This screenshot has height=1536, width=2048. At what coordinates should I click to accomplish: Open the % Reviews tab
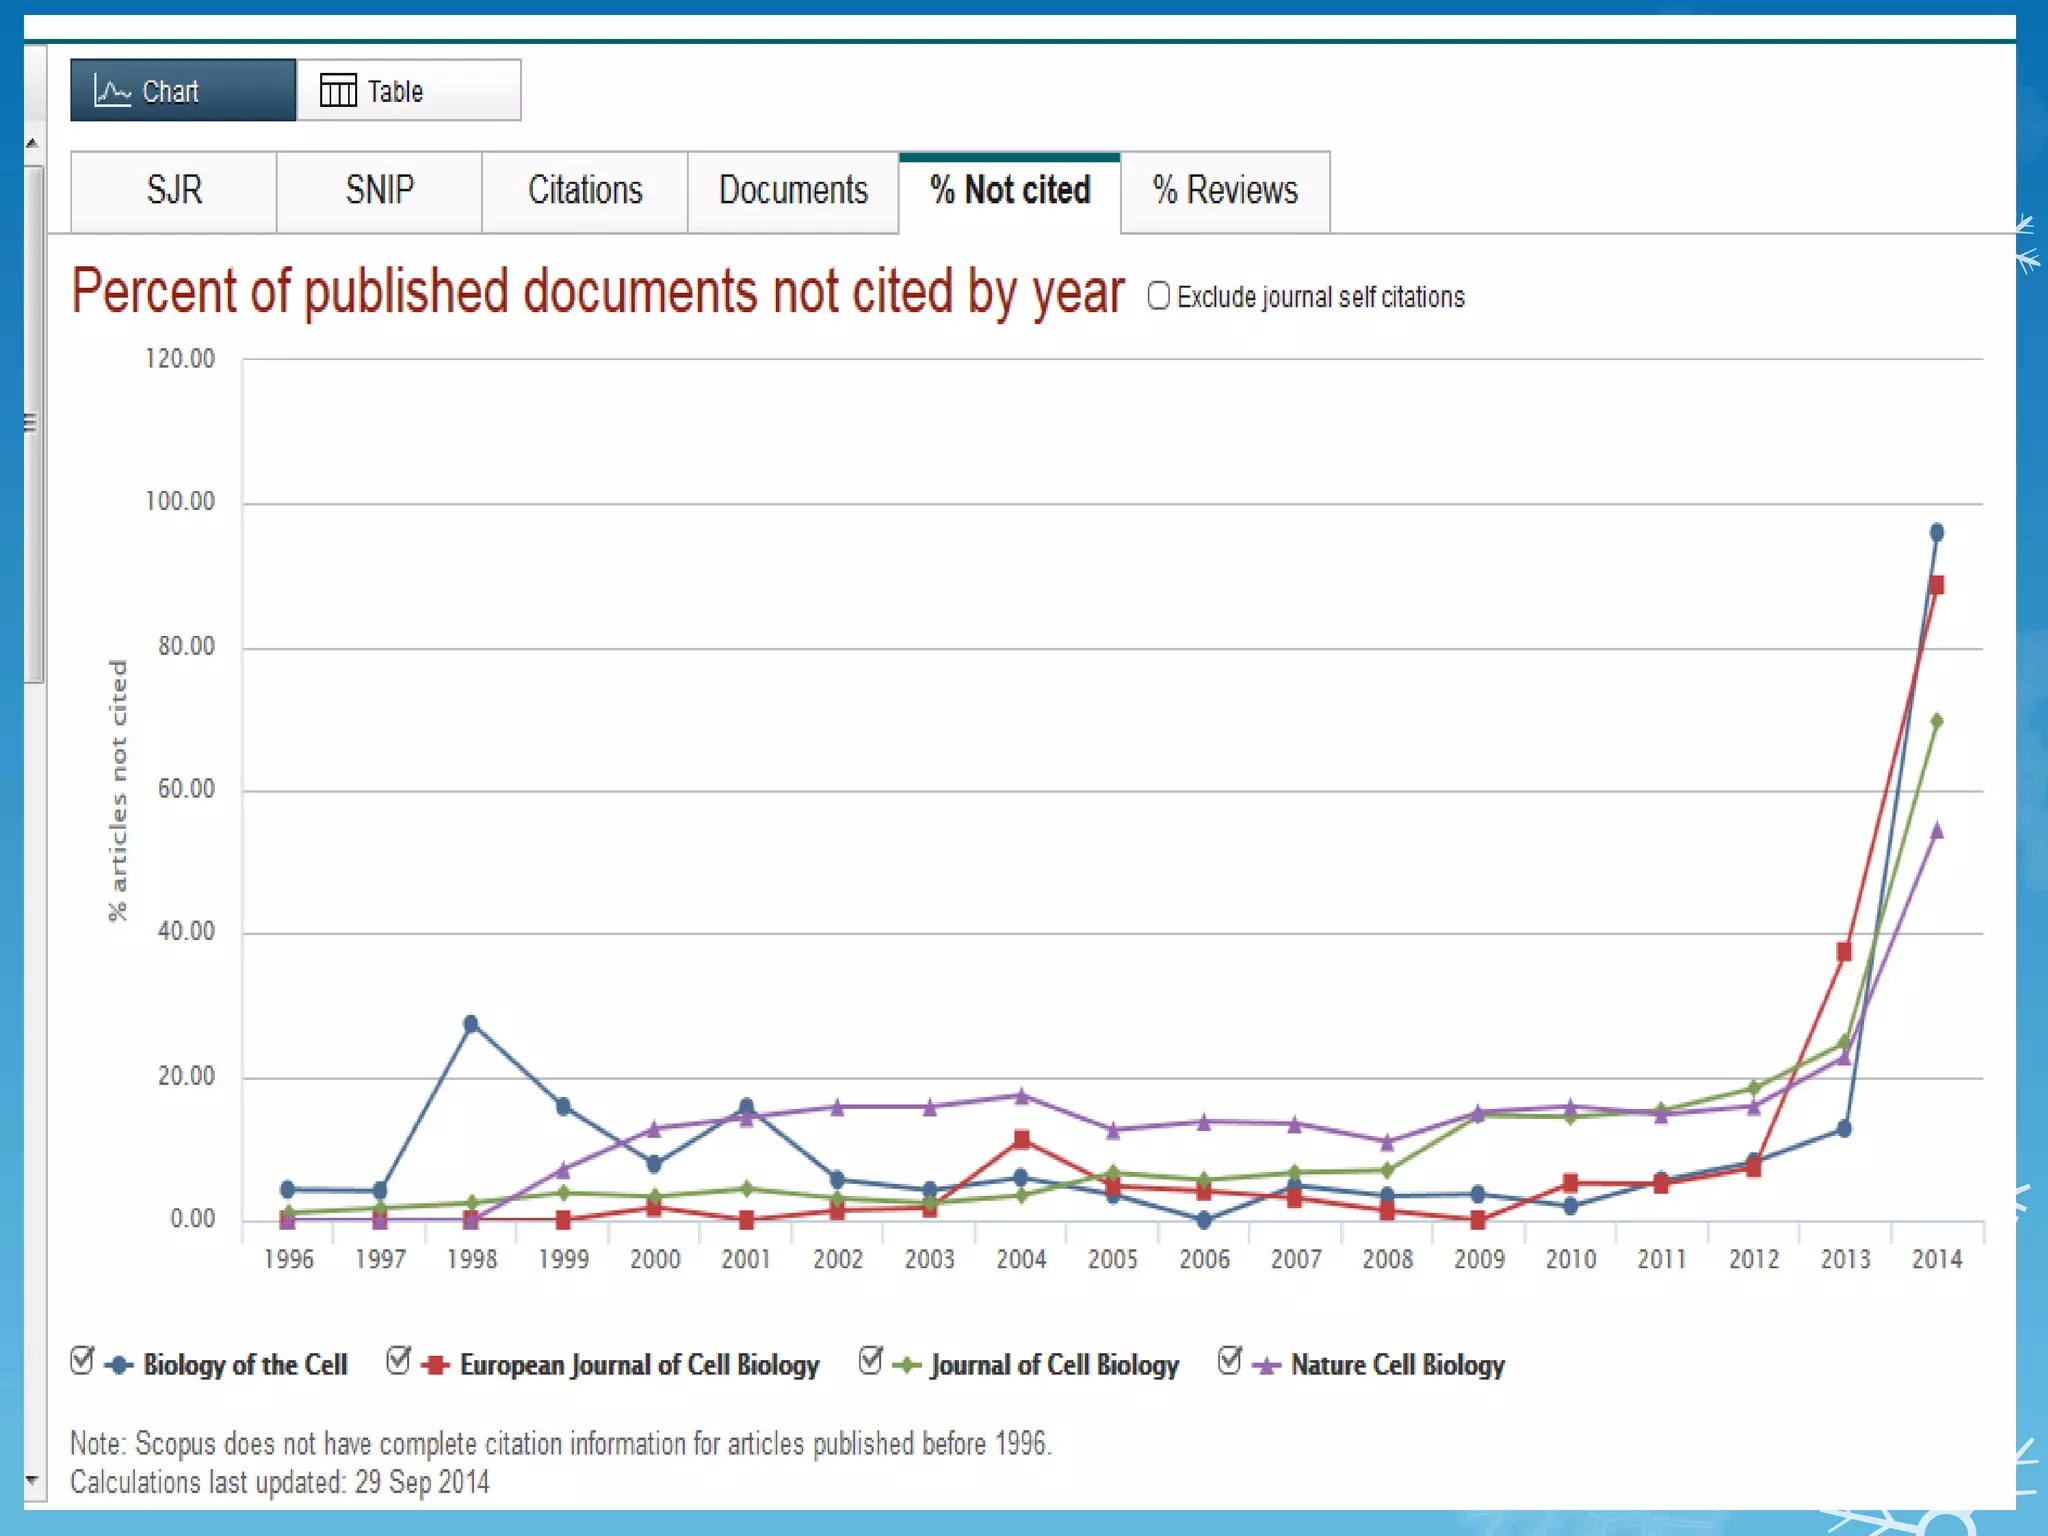[x=1225, y=191]
